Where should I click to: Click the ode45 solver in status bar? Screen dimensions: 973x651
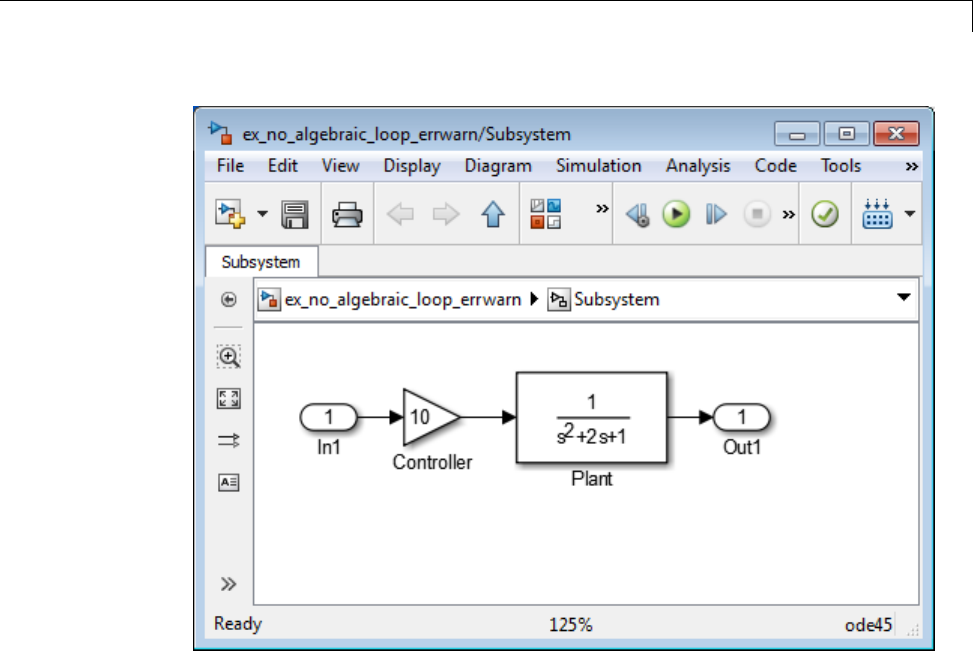(869, 625)
